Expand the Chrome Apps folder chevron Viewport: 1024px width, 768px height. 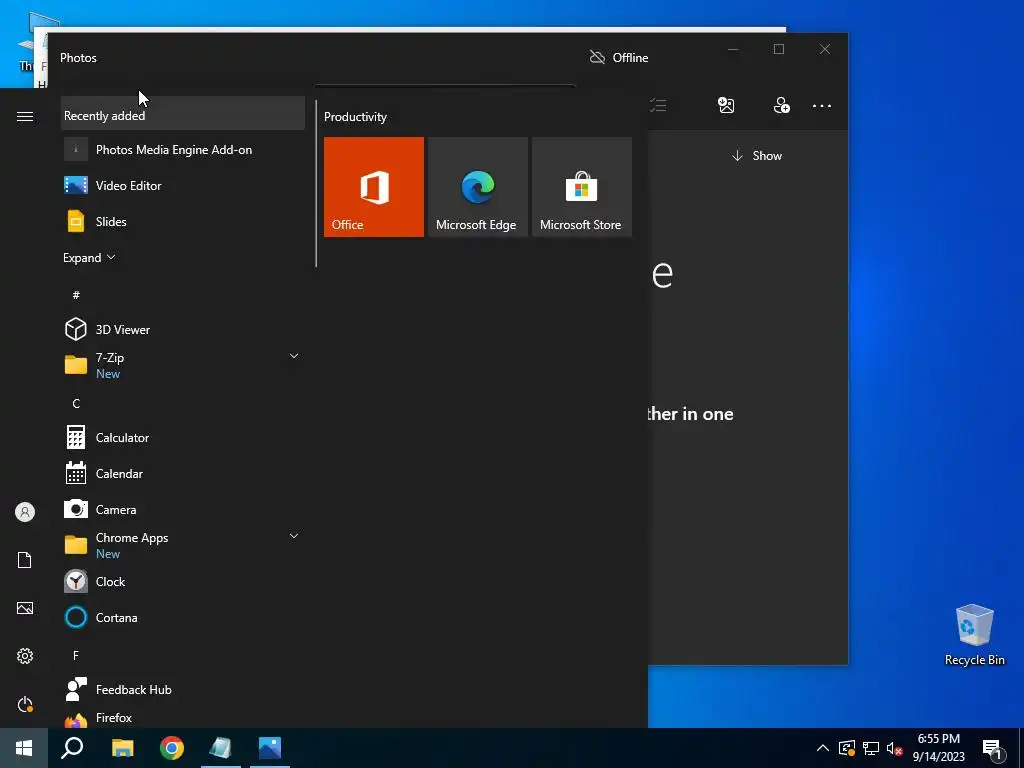(294, 536)
